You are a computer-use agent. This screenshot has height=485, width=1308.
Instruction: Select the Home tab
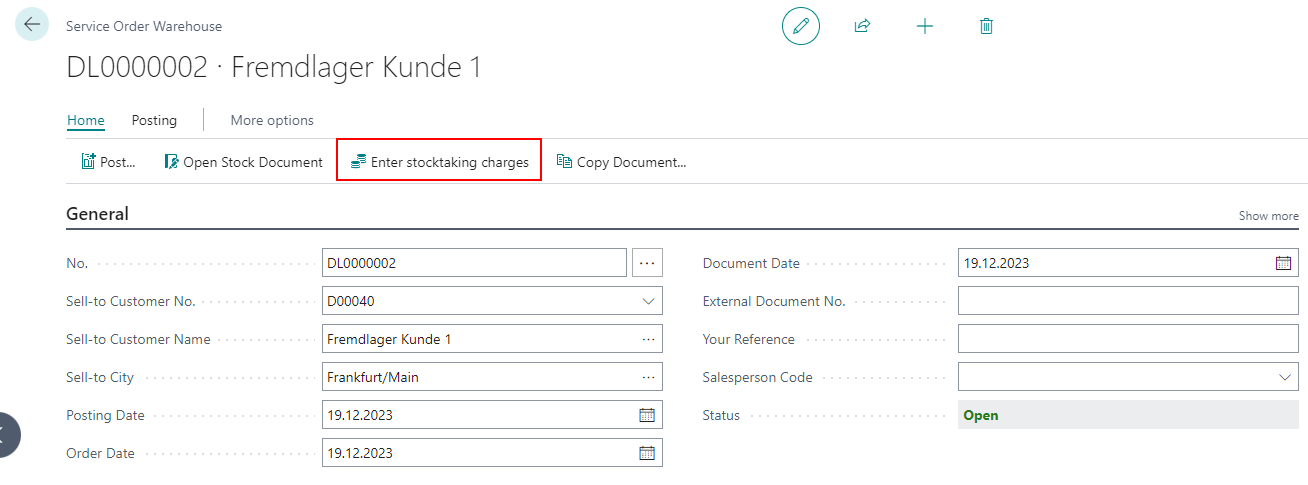(85, 120)
